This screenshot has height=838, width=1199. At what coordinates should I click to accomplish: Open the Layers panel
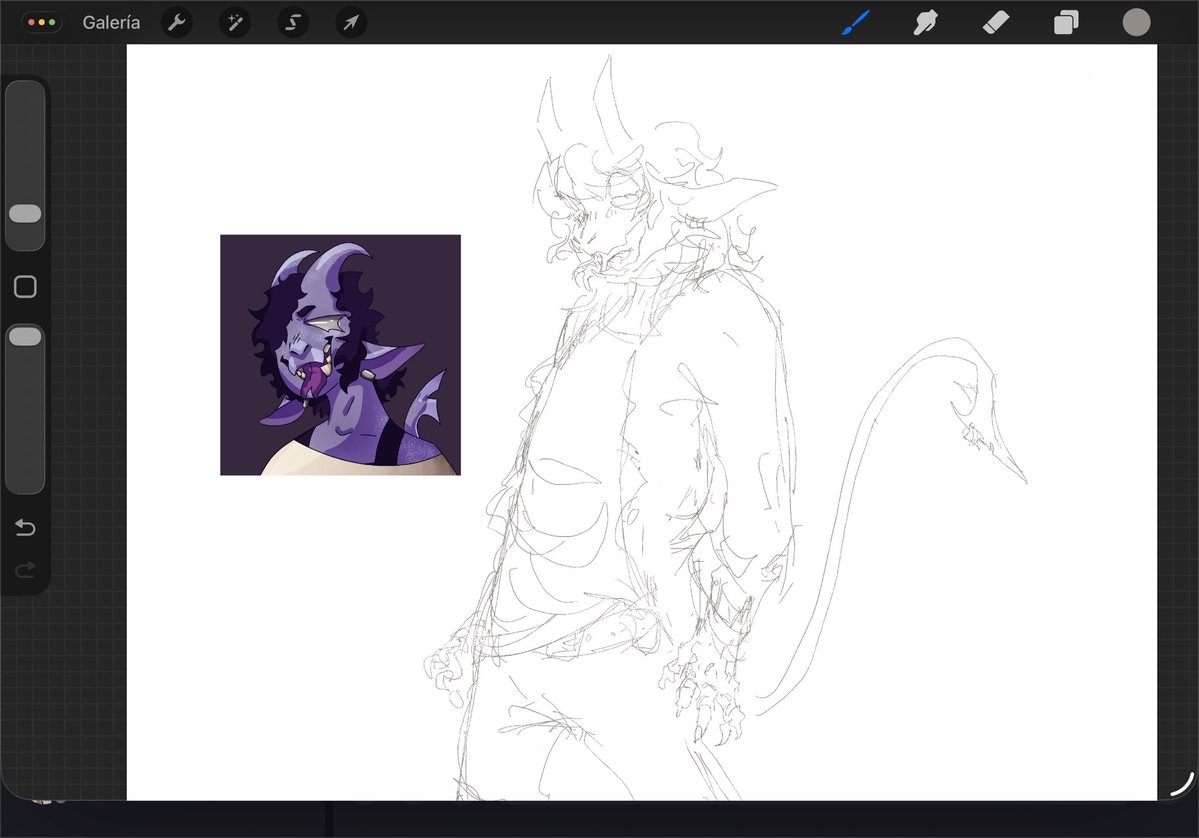[x=1066, y=22]
